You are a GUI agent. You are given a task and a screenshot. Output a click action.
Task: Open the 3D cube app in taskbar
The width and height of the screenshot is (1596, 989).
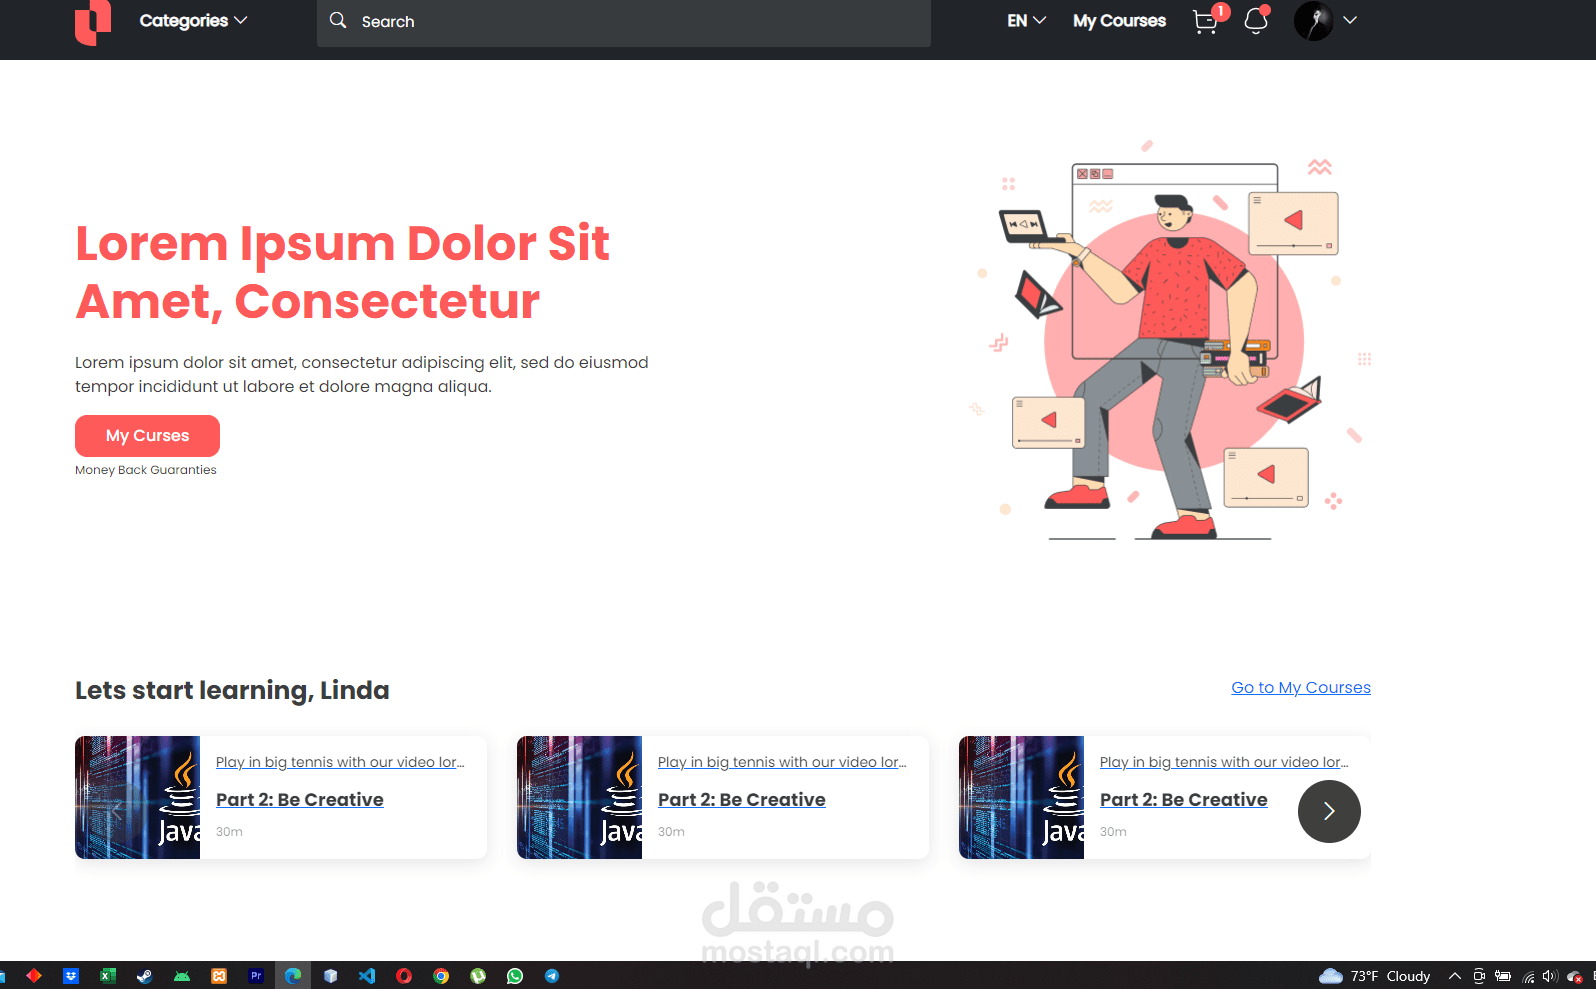click(330, 976)
